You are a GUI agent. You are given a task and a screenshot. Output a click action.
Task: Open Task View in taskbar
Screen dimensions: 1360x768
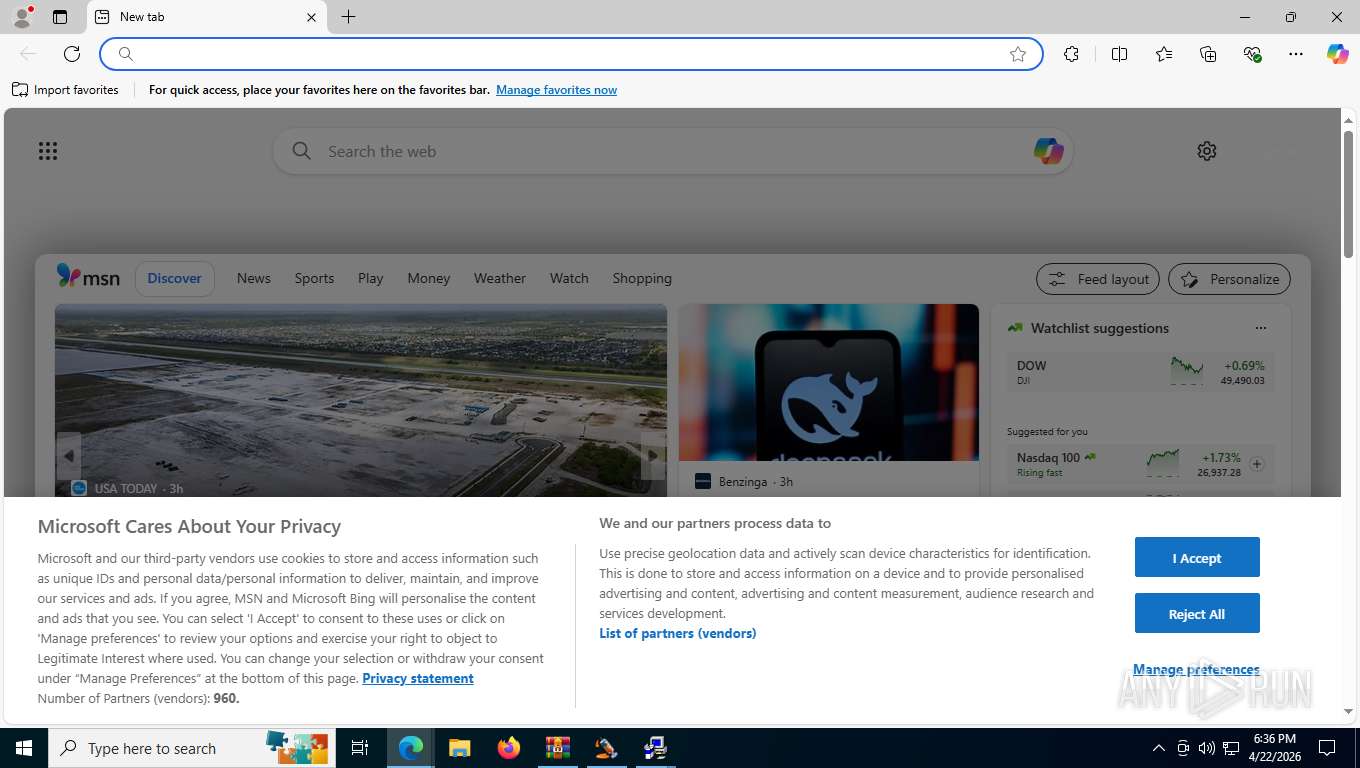point(360,748)
